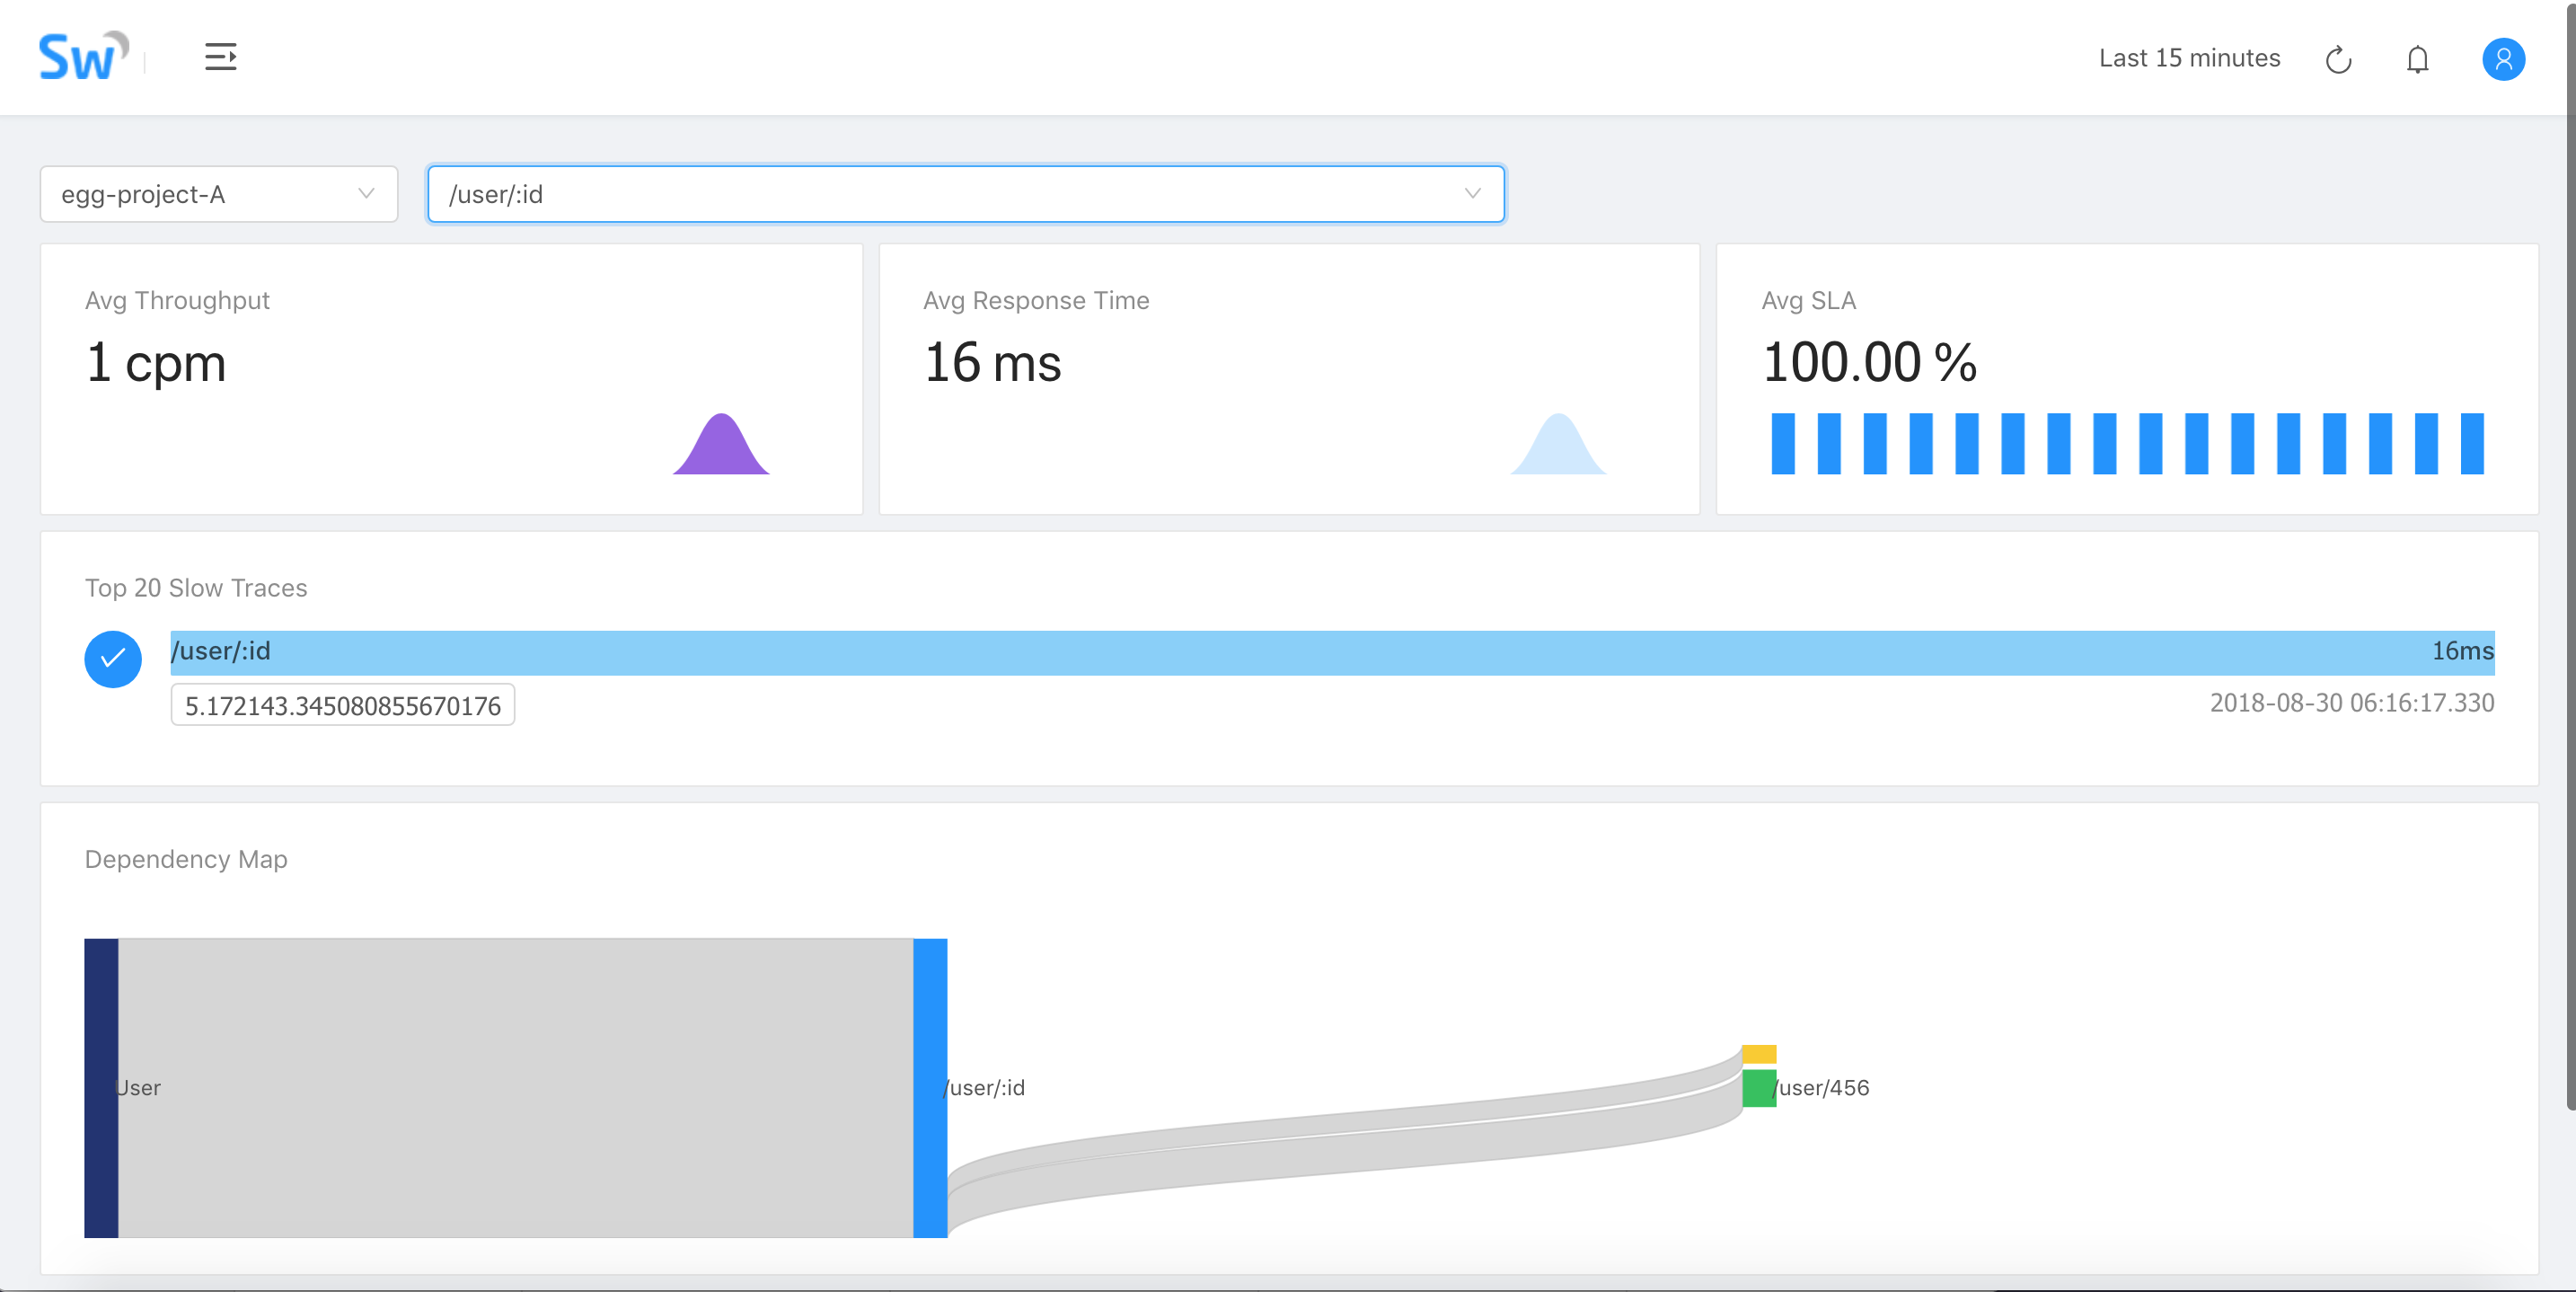Open the egg-project-A service dropdown
The image size is (2576, 1292).
pos(219,194)
